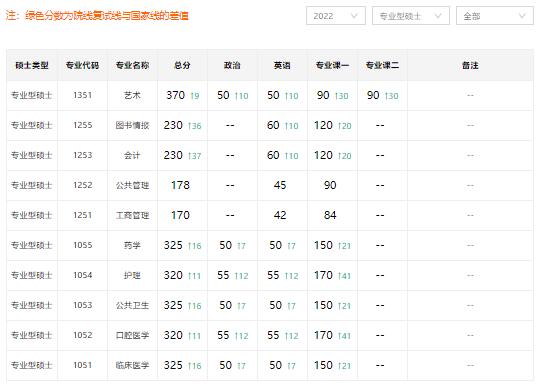Image resolution: width=539 pixels, height=385 pixels.
Task: Click the 专业代码 column header
Action: 82,65
